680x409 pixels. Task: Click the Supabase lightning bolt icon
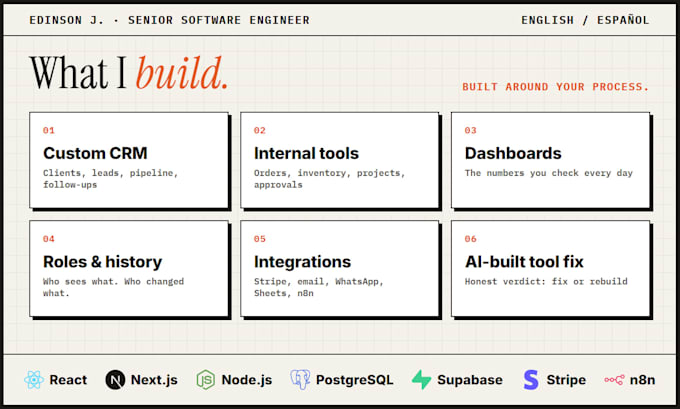click(421, 380)
